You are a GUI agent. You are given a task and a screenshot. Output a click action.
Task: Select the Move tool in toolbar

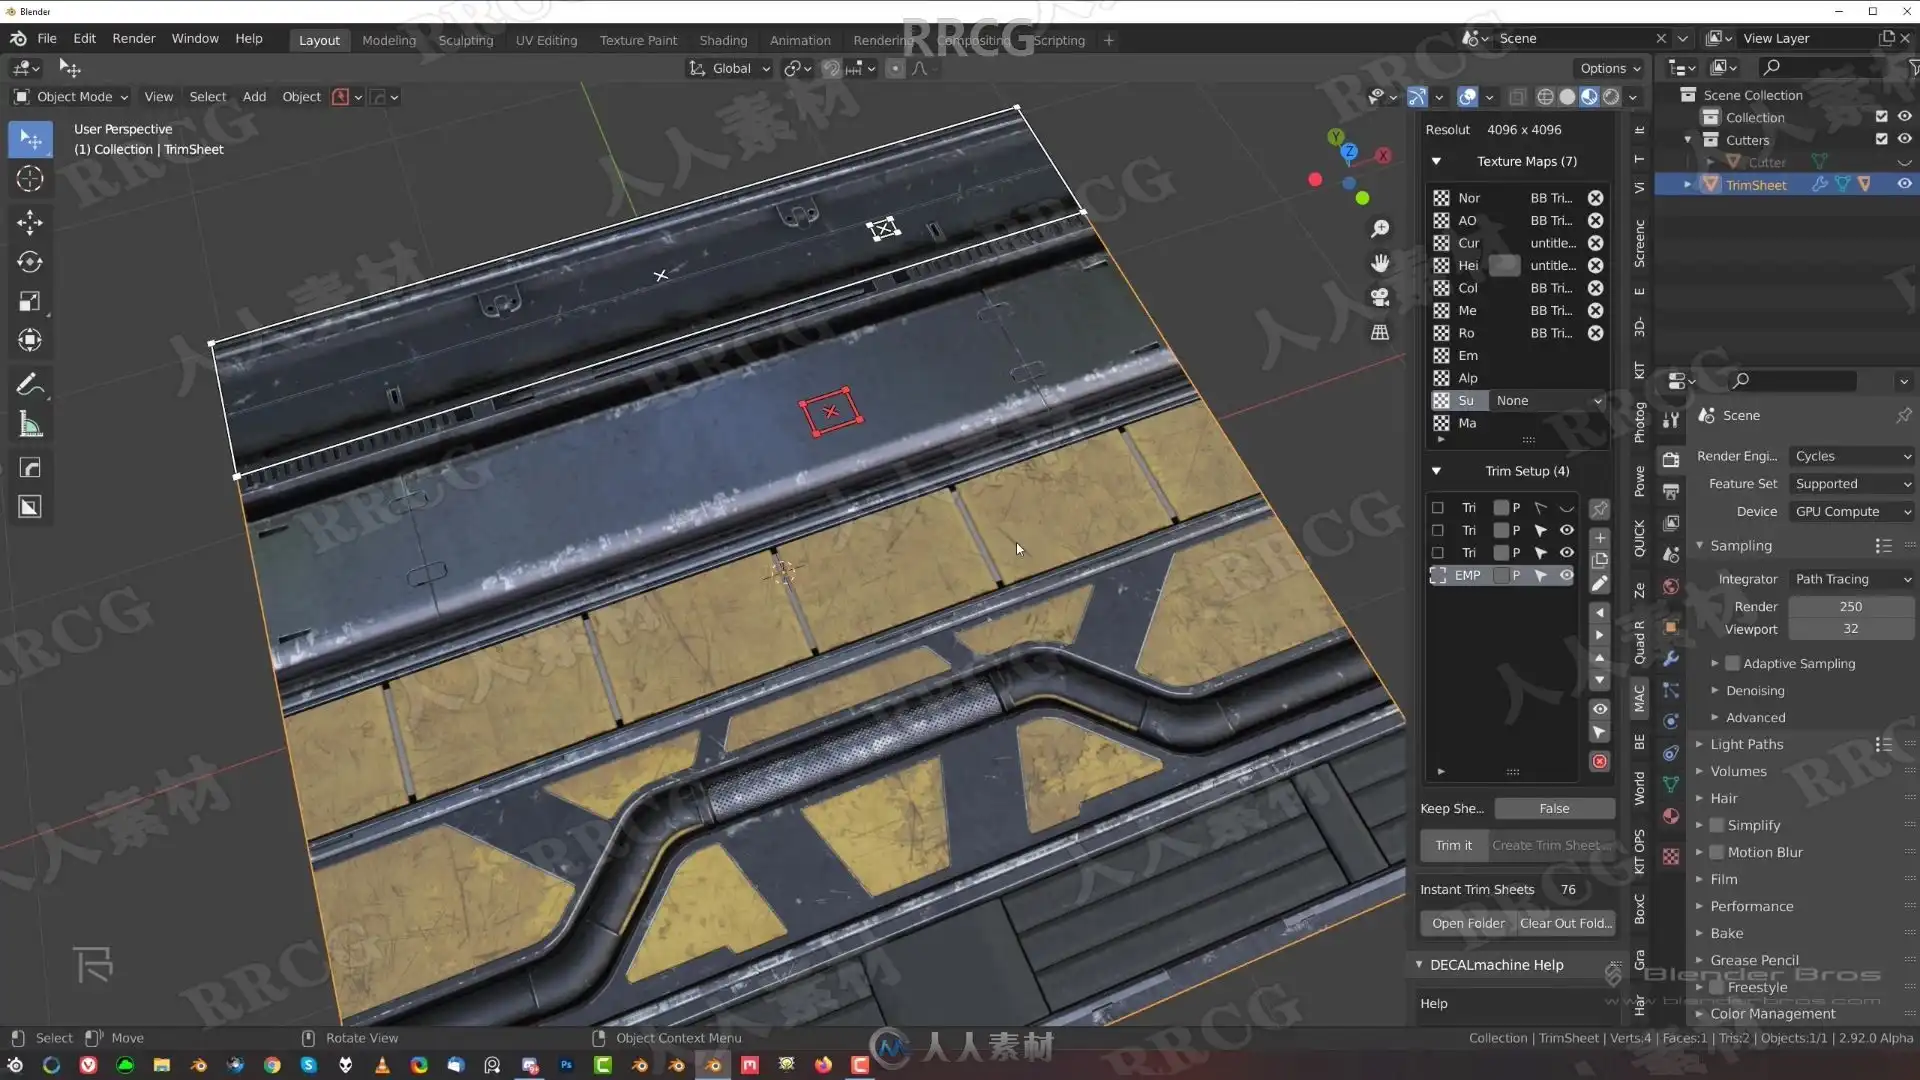click(30, 222)
